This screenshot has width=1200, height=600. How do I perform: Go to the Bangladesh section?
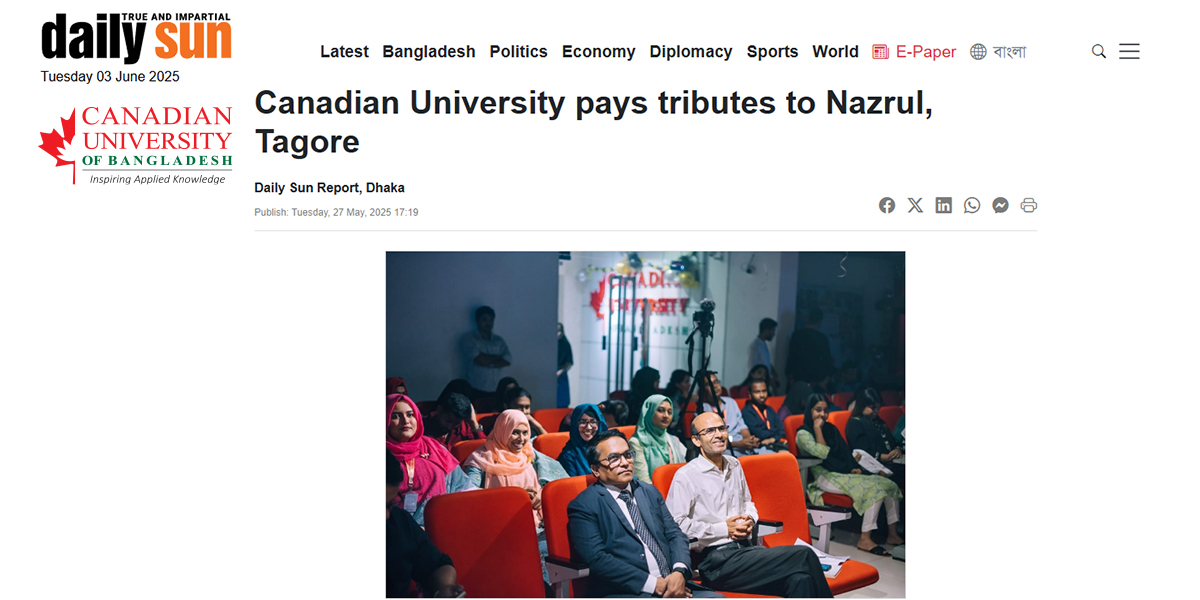(x=429, y=52)
